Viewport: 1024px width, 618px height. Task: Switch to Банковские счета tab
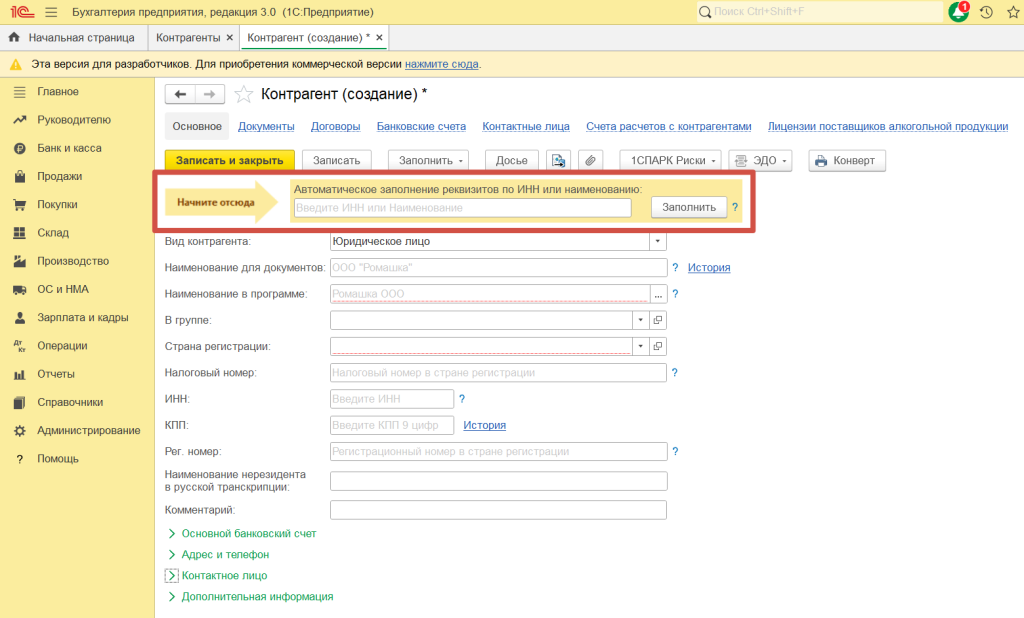click(421, 126)
